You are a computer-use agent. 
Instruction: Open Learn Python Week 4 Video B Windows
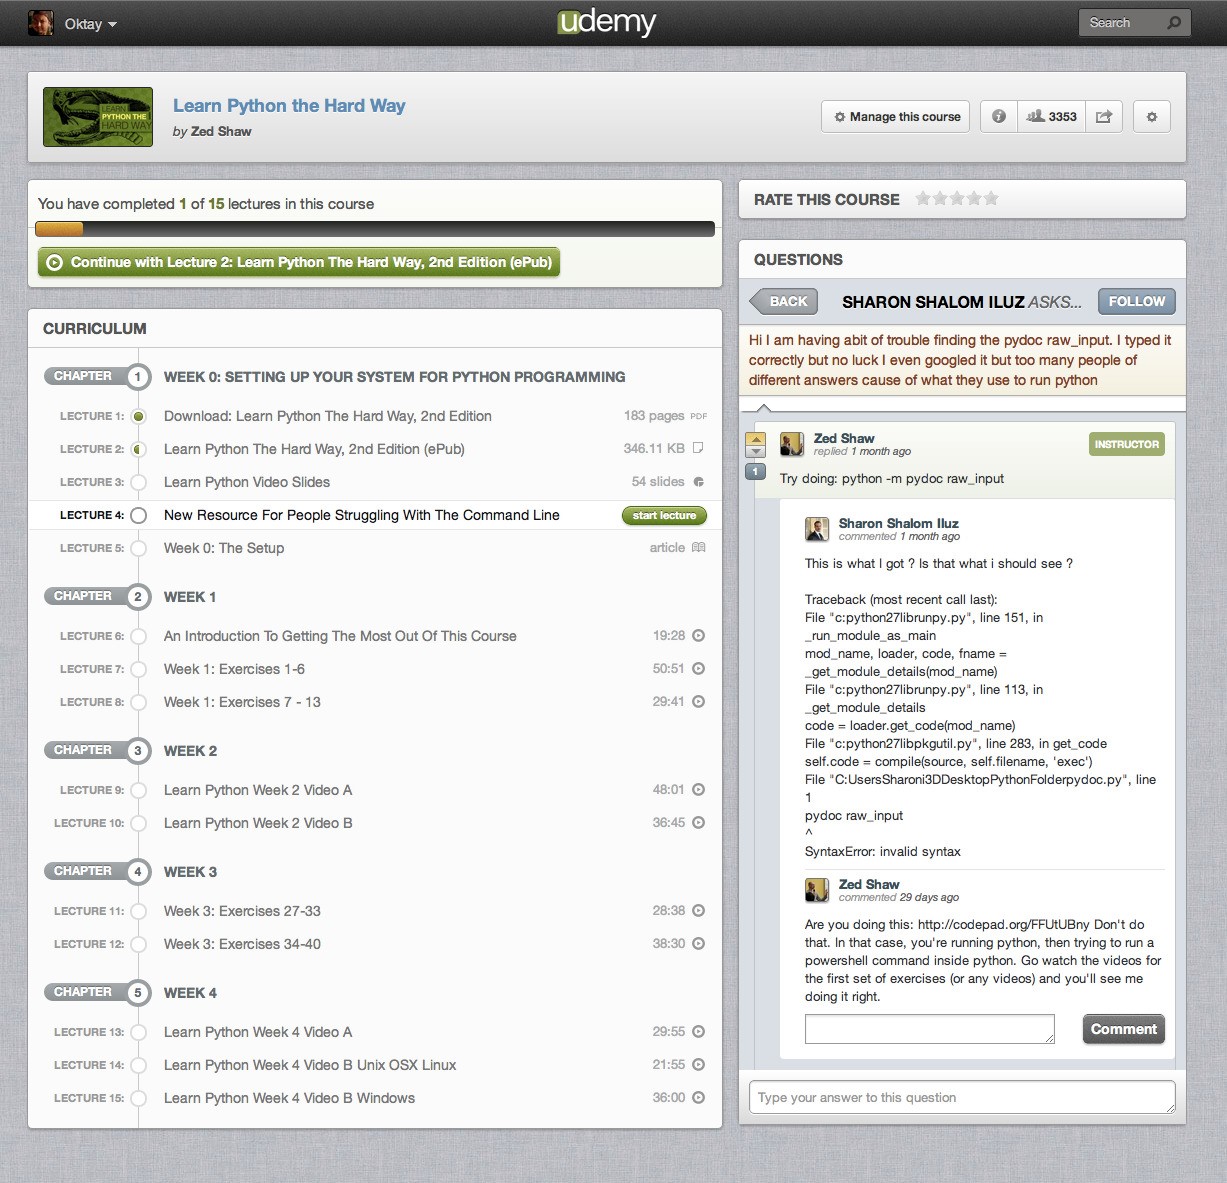(289, 1098)
